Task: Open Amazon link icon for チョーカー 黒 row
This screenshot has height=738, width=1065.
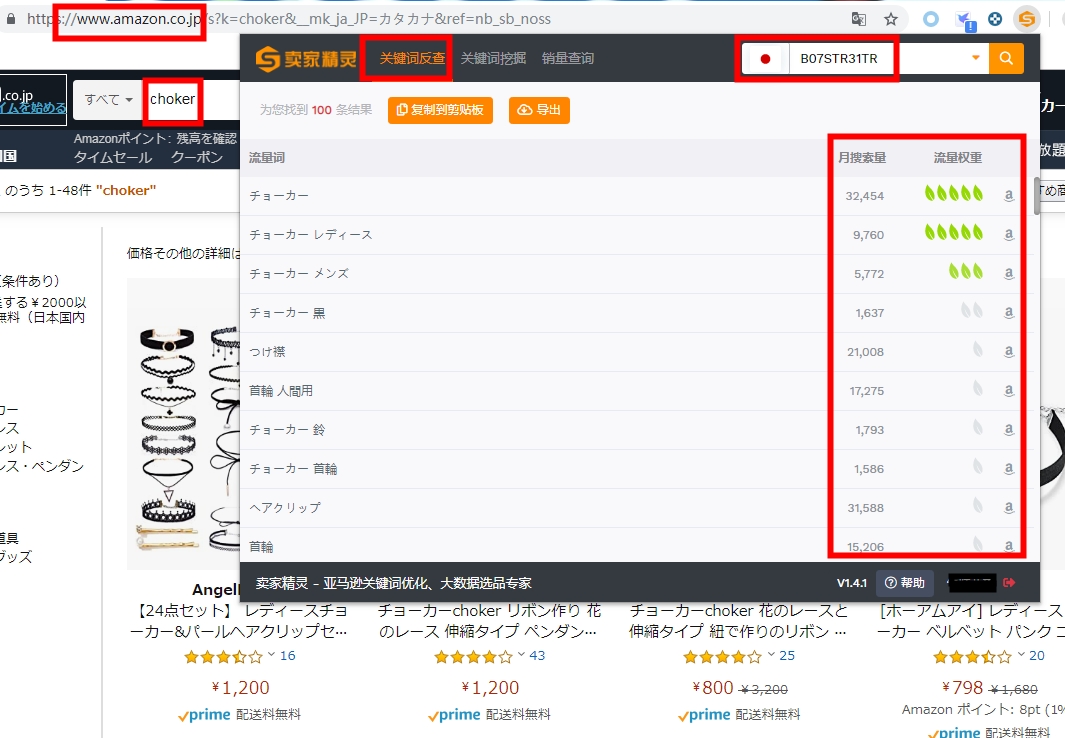Action: coord(1009,312)
